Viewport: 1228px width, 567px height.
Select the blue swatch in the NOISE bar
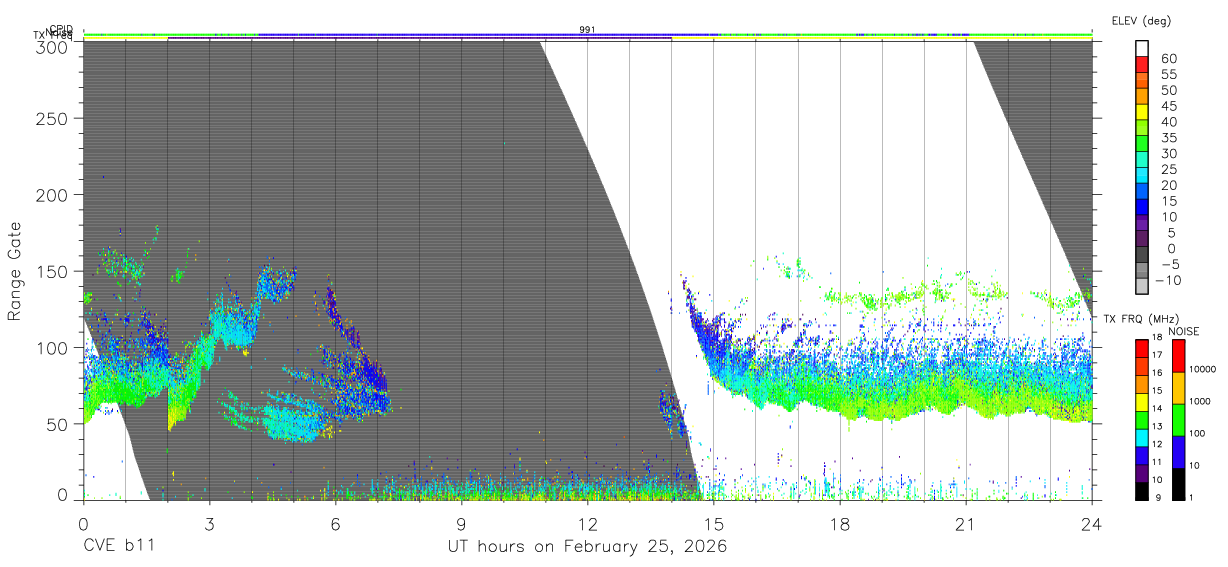coord(1178,451)
